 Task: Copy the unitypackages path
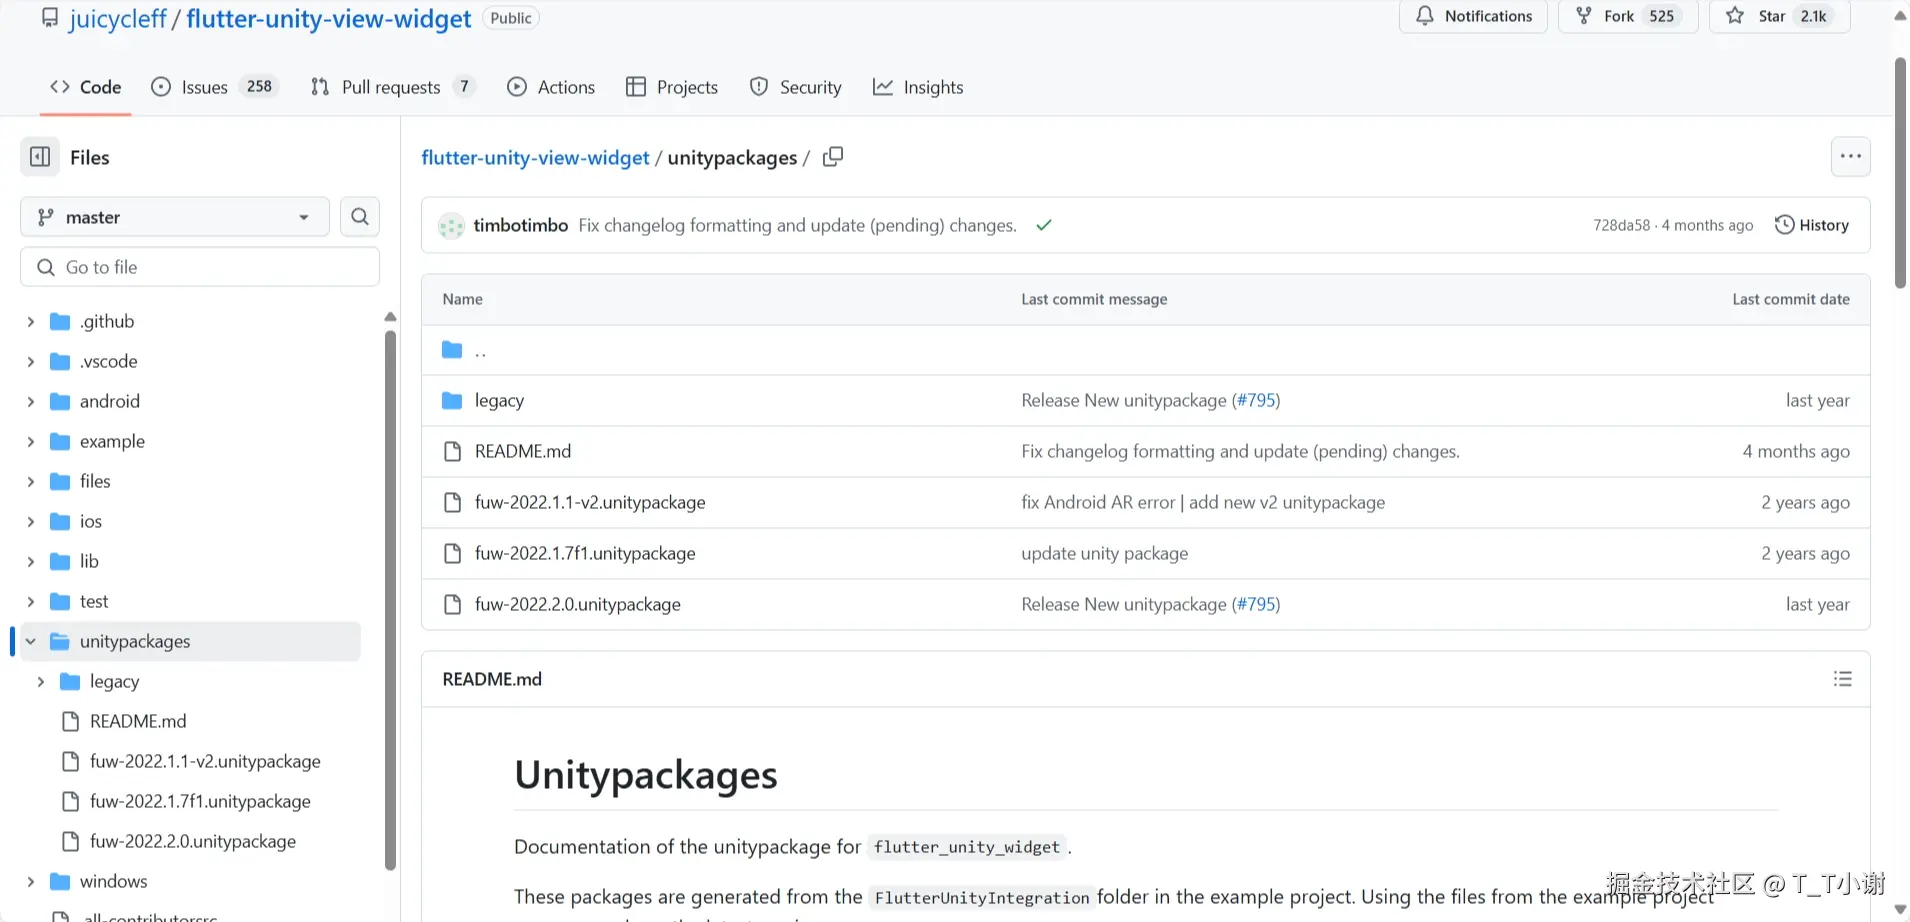point(833,157)
